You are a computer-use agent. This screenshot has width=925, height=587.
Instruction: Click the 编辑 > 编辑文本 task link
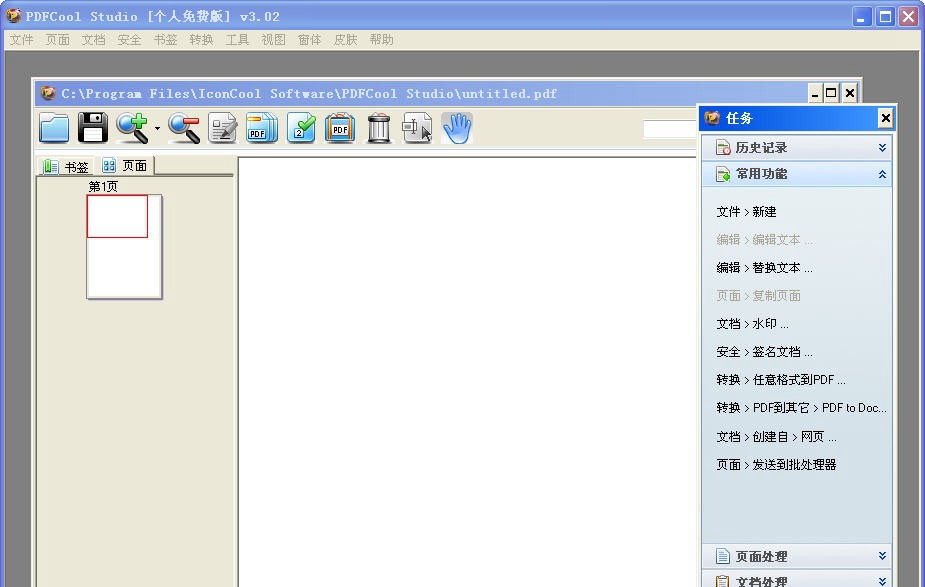(x=764, y=240)
